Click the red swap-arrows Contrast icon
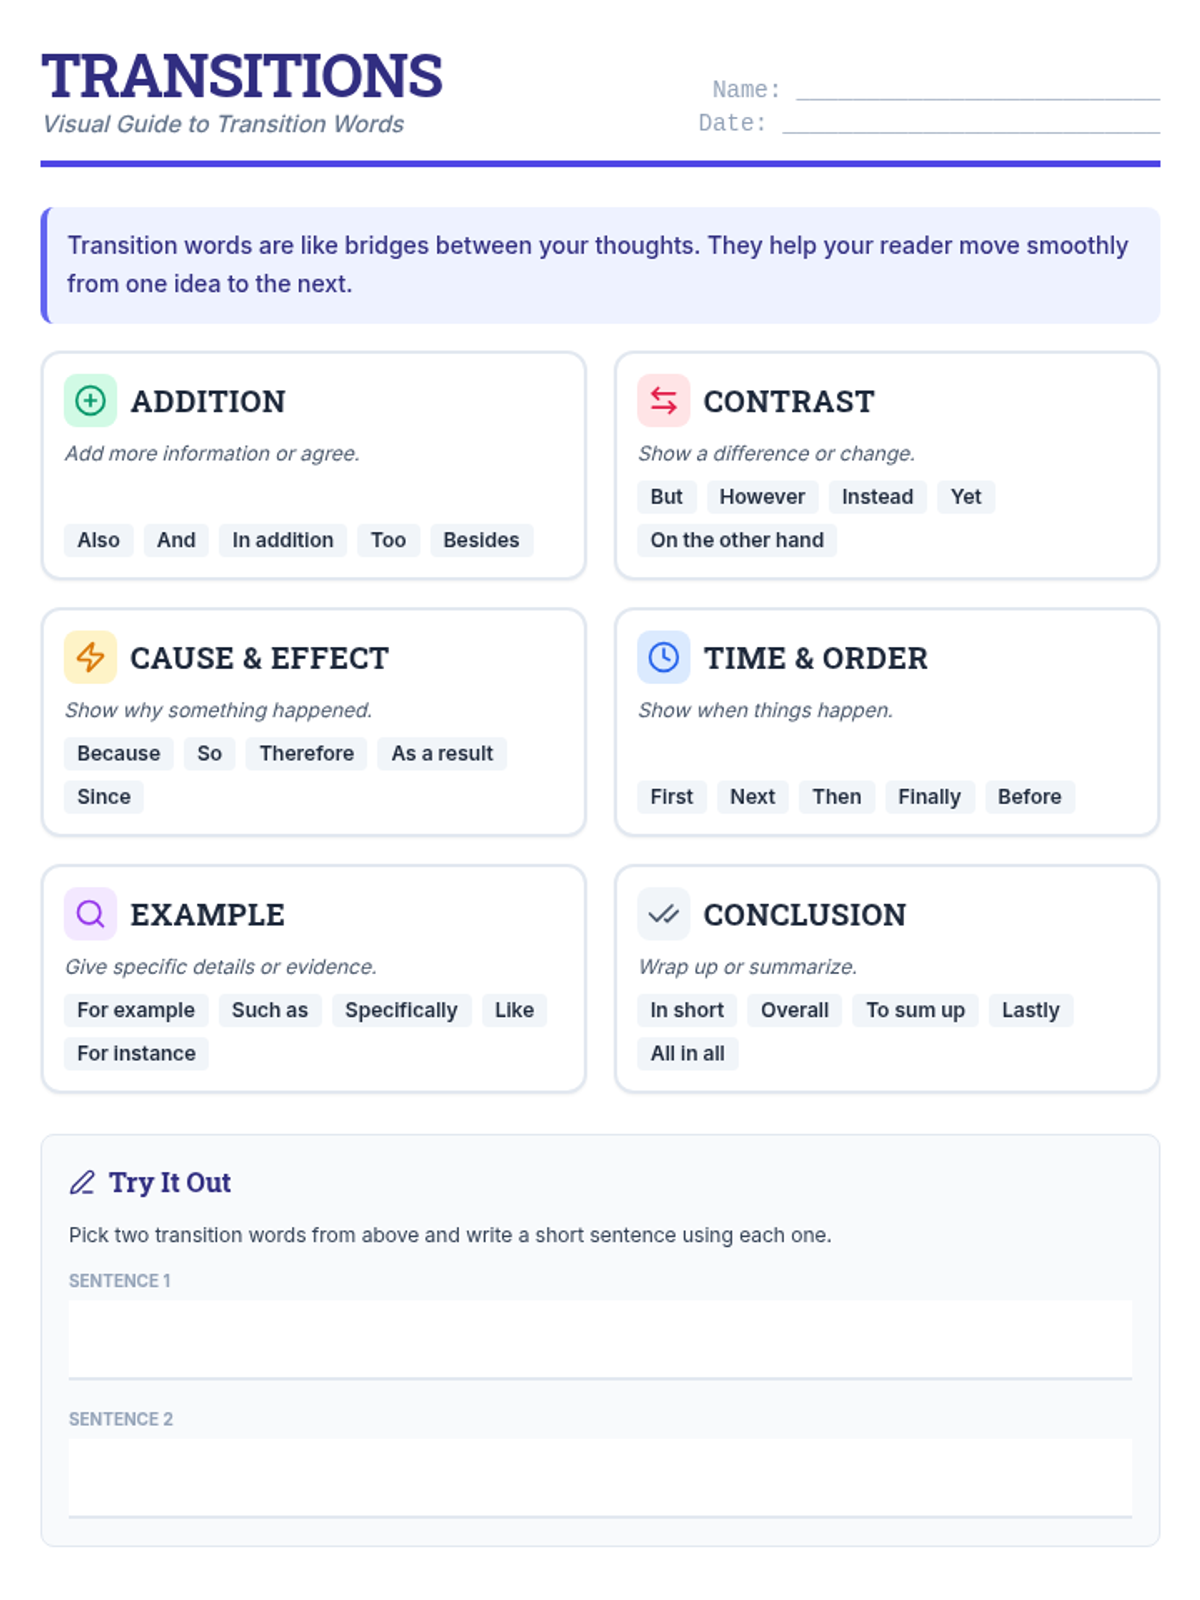Screen dimensions: 1200x1600 (x=663, y=401)
